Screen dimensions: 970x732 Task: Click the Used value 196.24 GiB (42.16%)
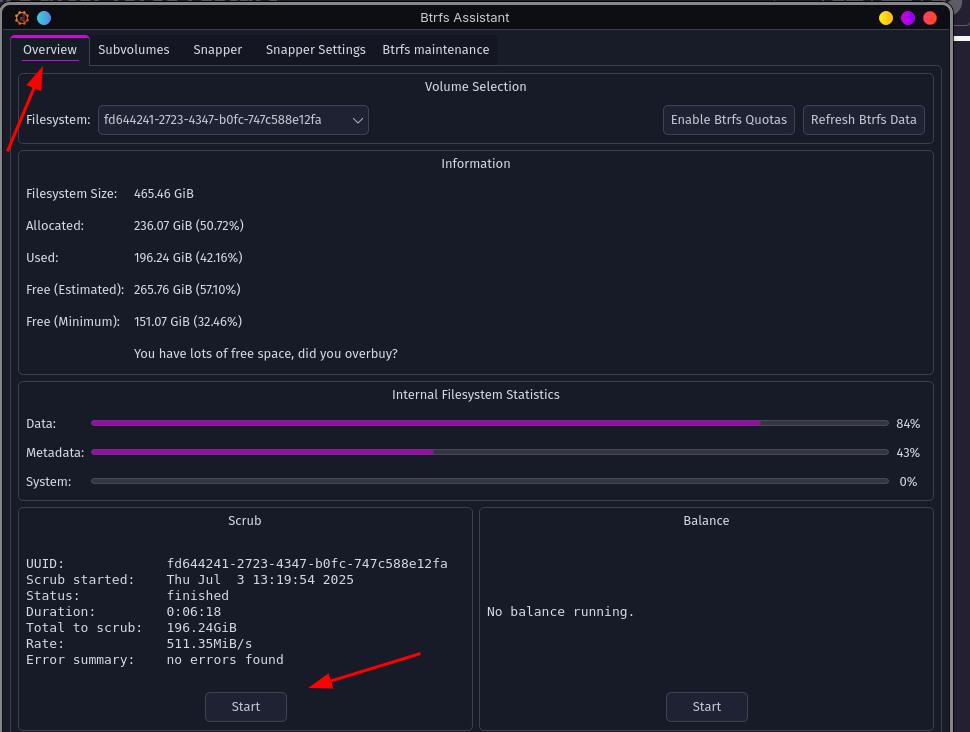pos(188,258)
